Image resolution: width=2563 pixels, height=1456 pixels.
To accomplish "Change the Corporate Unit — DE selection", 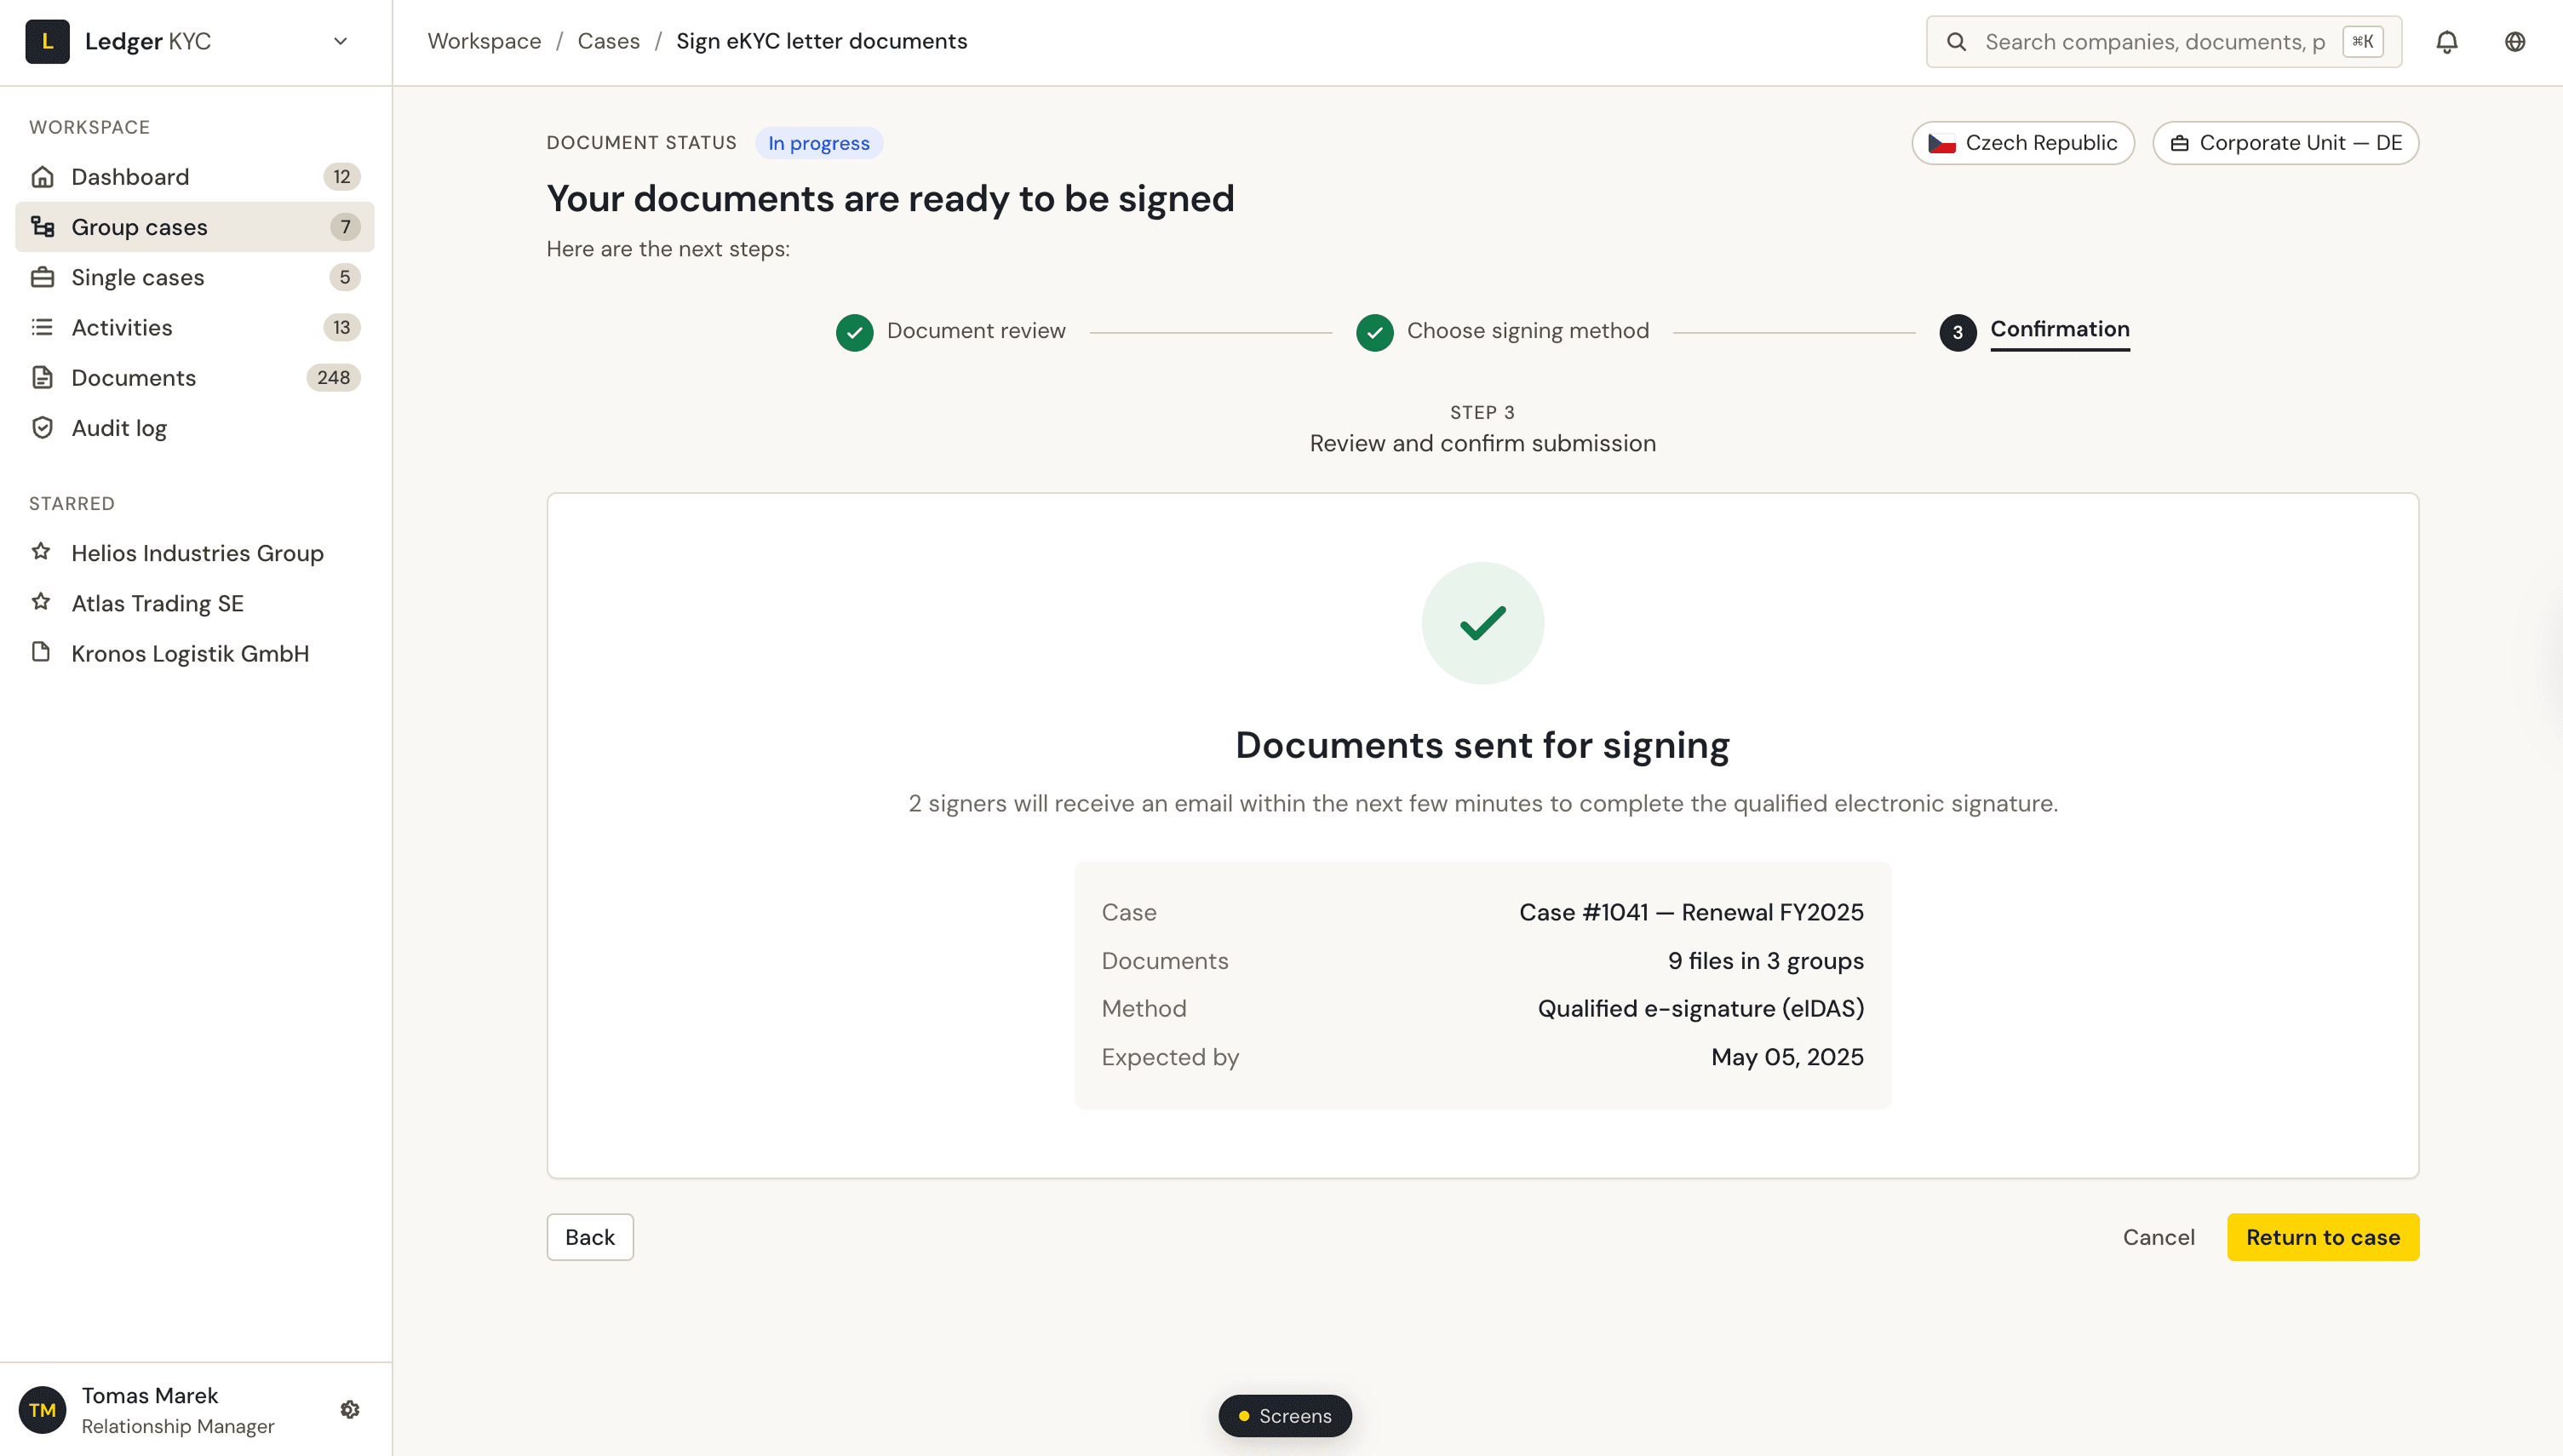I will coord(2285,142).
